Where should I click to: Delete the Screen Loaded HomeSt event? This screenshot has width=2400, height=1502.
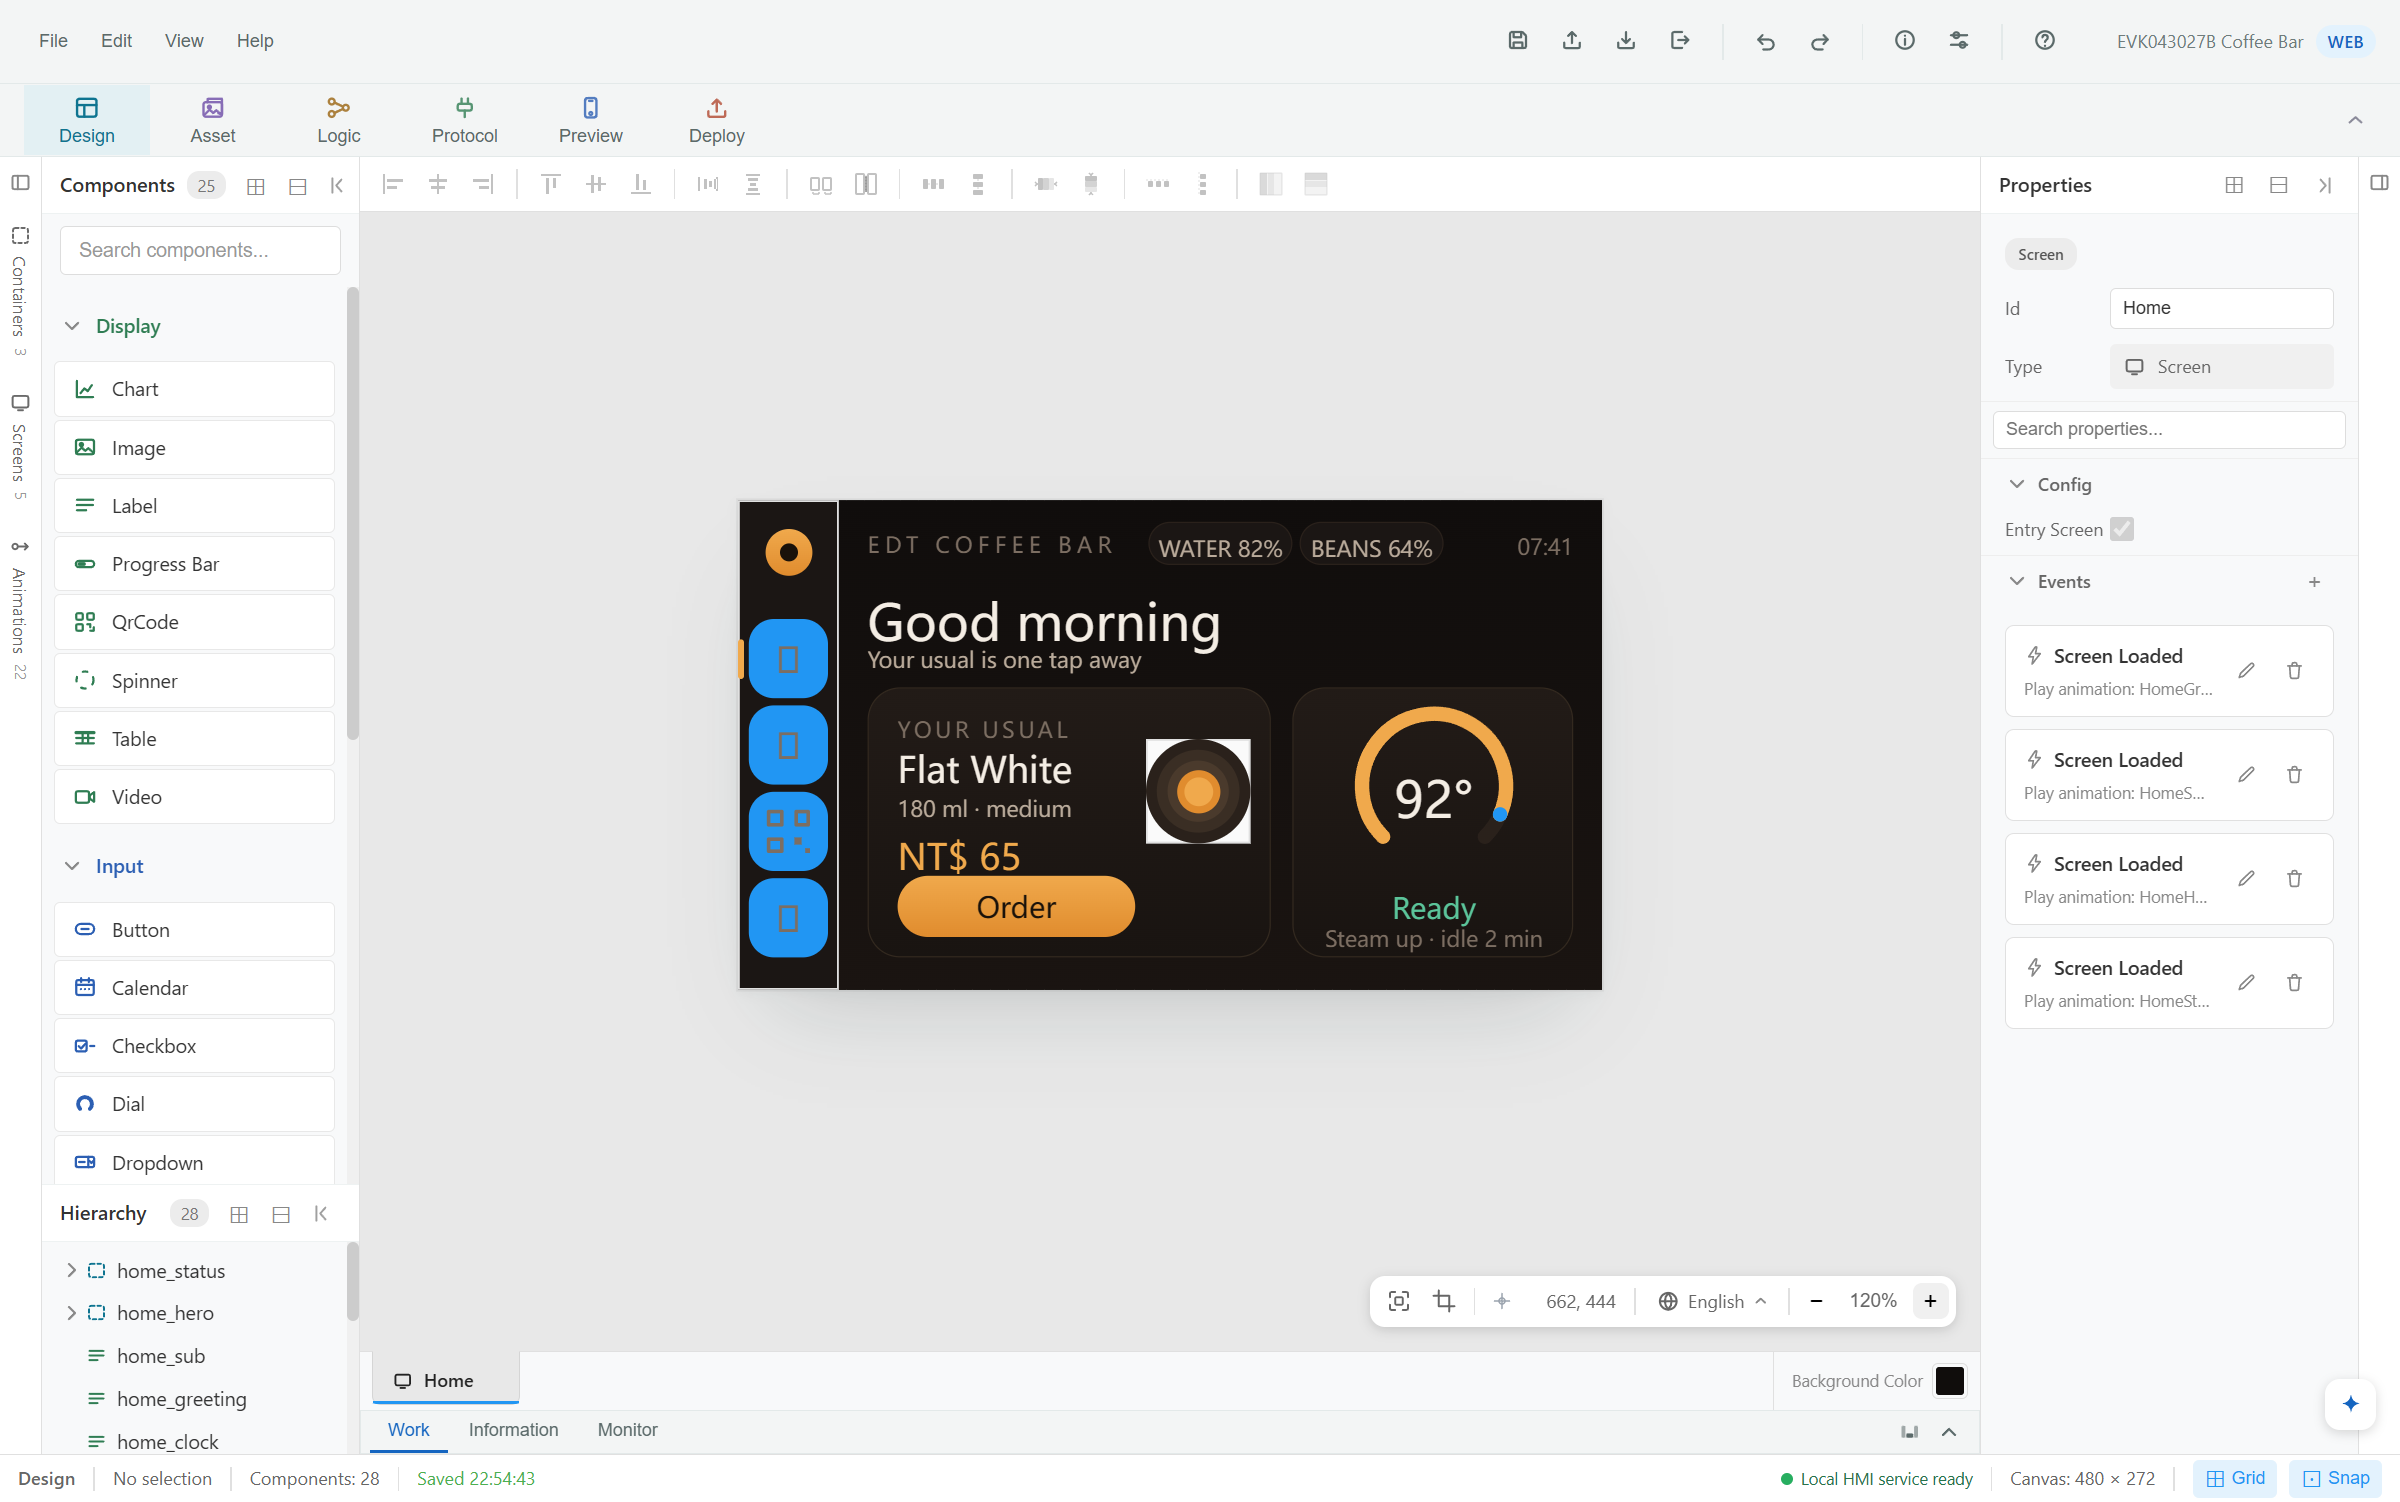pyautogui.click(x=2294, y=983)
